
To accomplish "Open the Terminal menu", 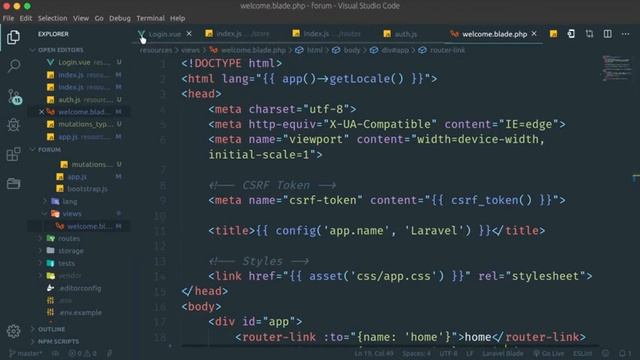I will (150, 18).
